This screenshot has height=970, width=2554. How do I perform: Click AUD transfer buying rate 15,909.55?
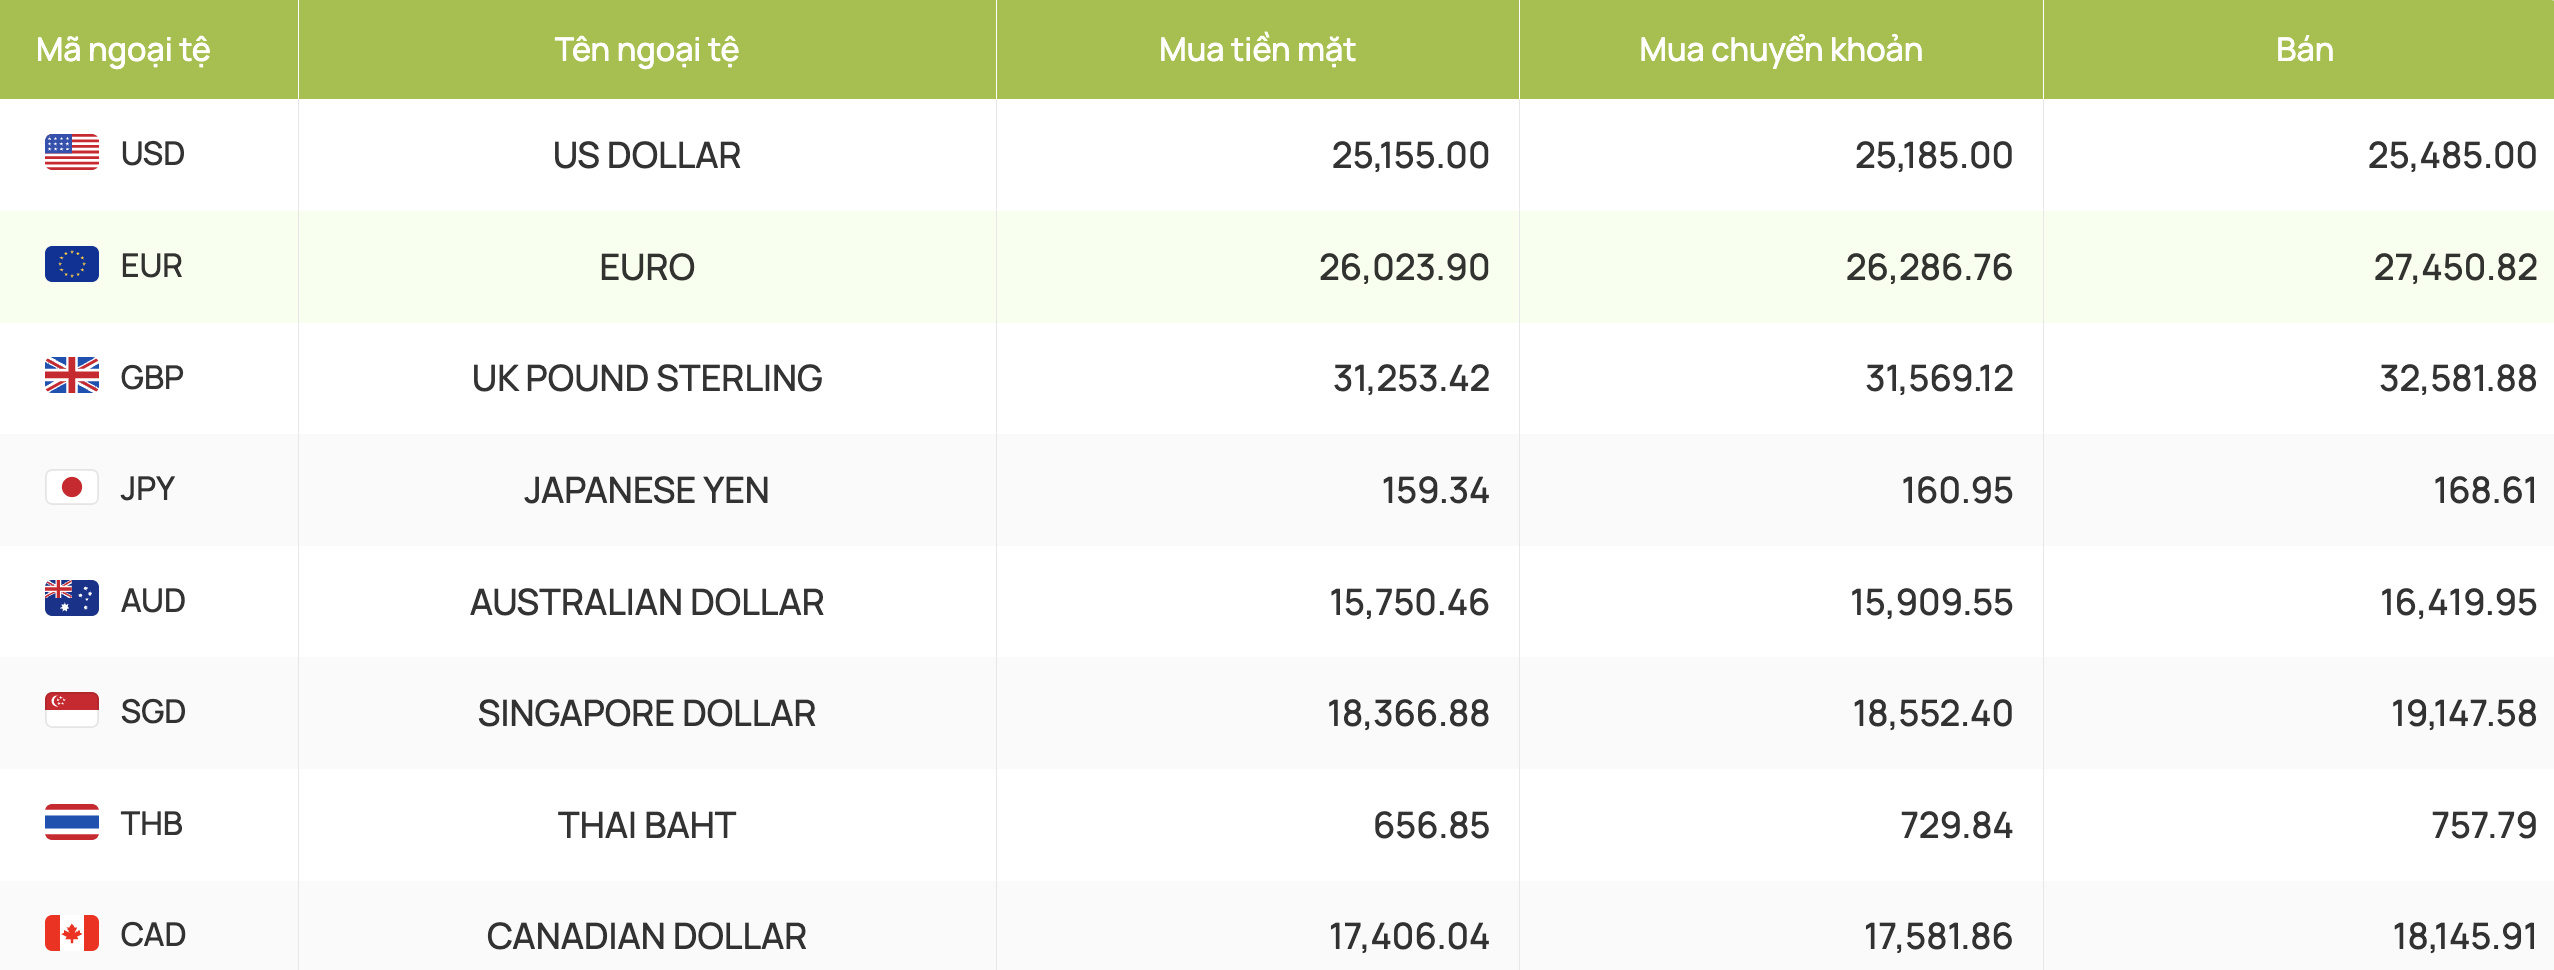1931,603
